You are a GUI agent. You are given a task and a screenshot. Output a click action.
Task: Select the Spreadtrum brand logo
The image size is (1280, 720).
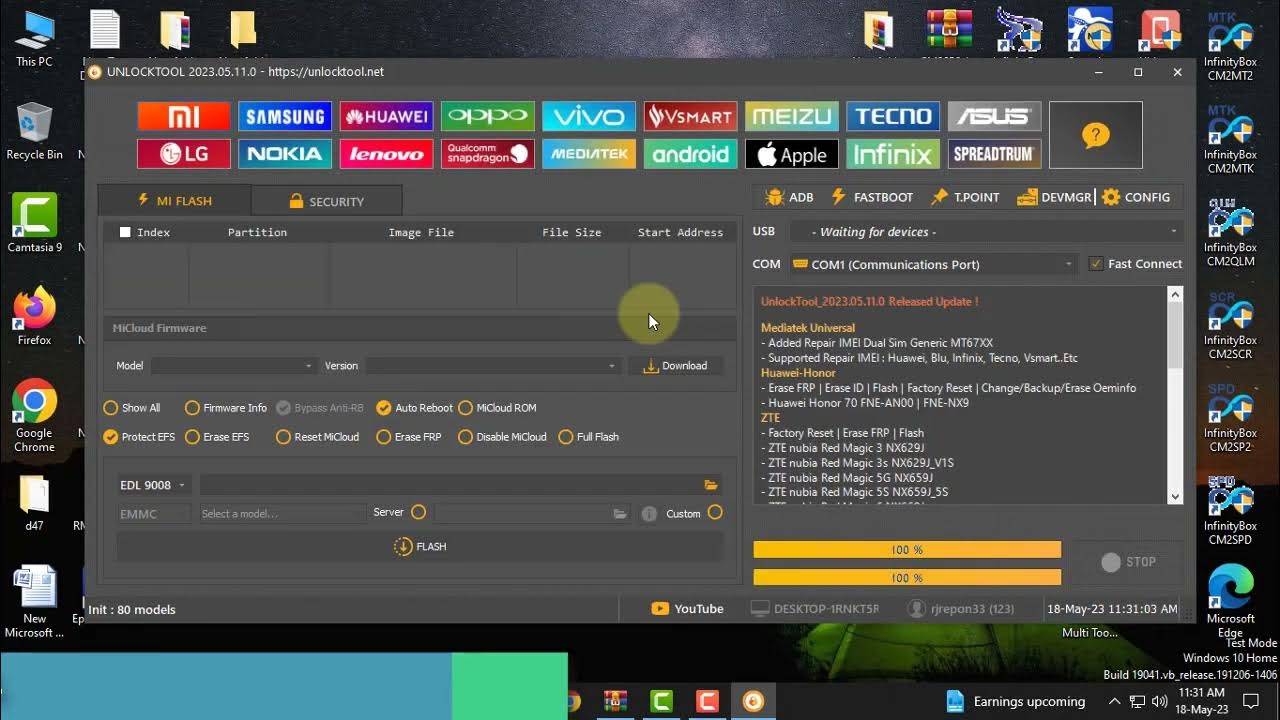point(994,154)
